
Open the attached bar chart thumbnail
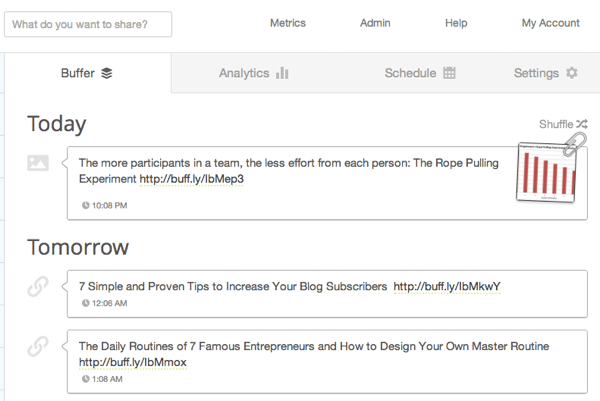546,172
